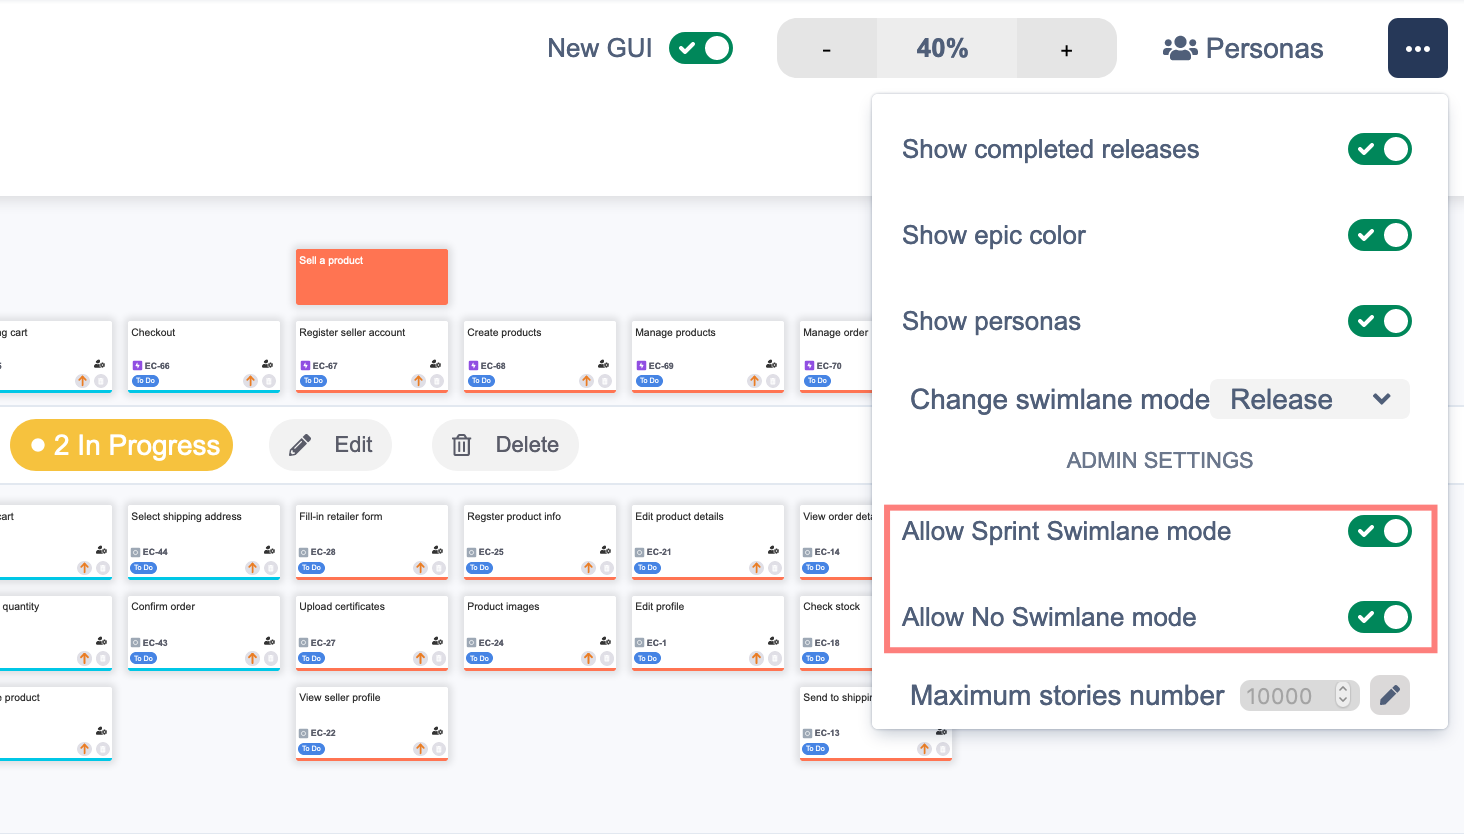This screenshot has width=1464, height=834.
Task: Click pencil icon beside Maximum stories number
Action: pyautogui.click(x=1389, y=695)
